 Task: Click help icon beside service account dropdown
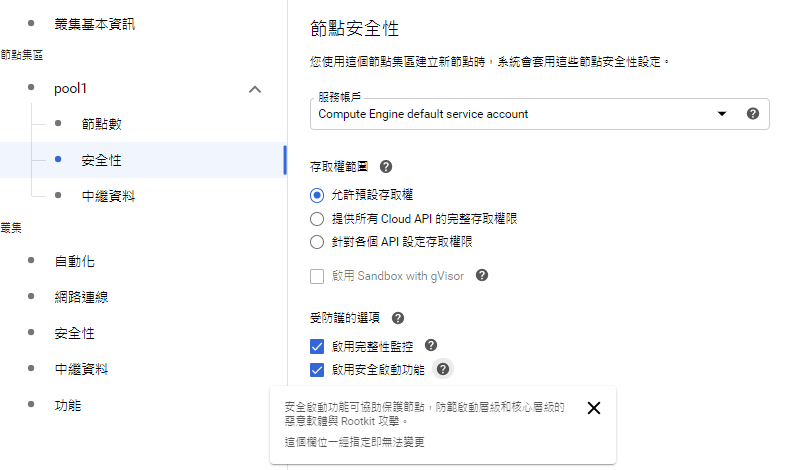coord(753,114)
